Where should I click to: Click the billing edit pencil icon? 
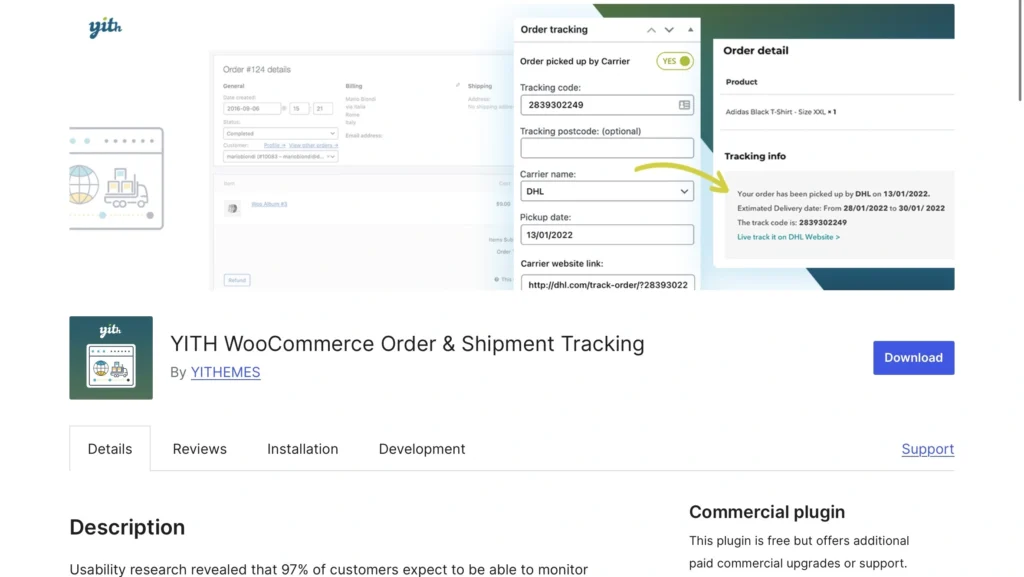pyautogui.click(x=458, y=86)
